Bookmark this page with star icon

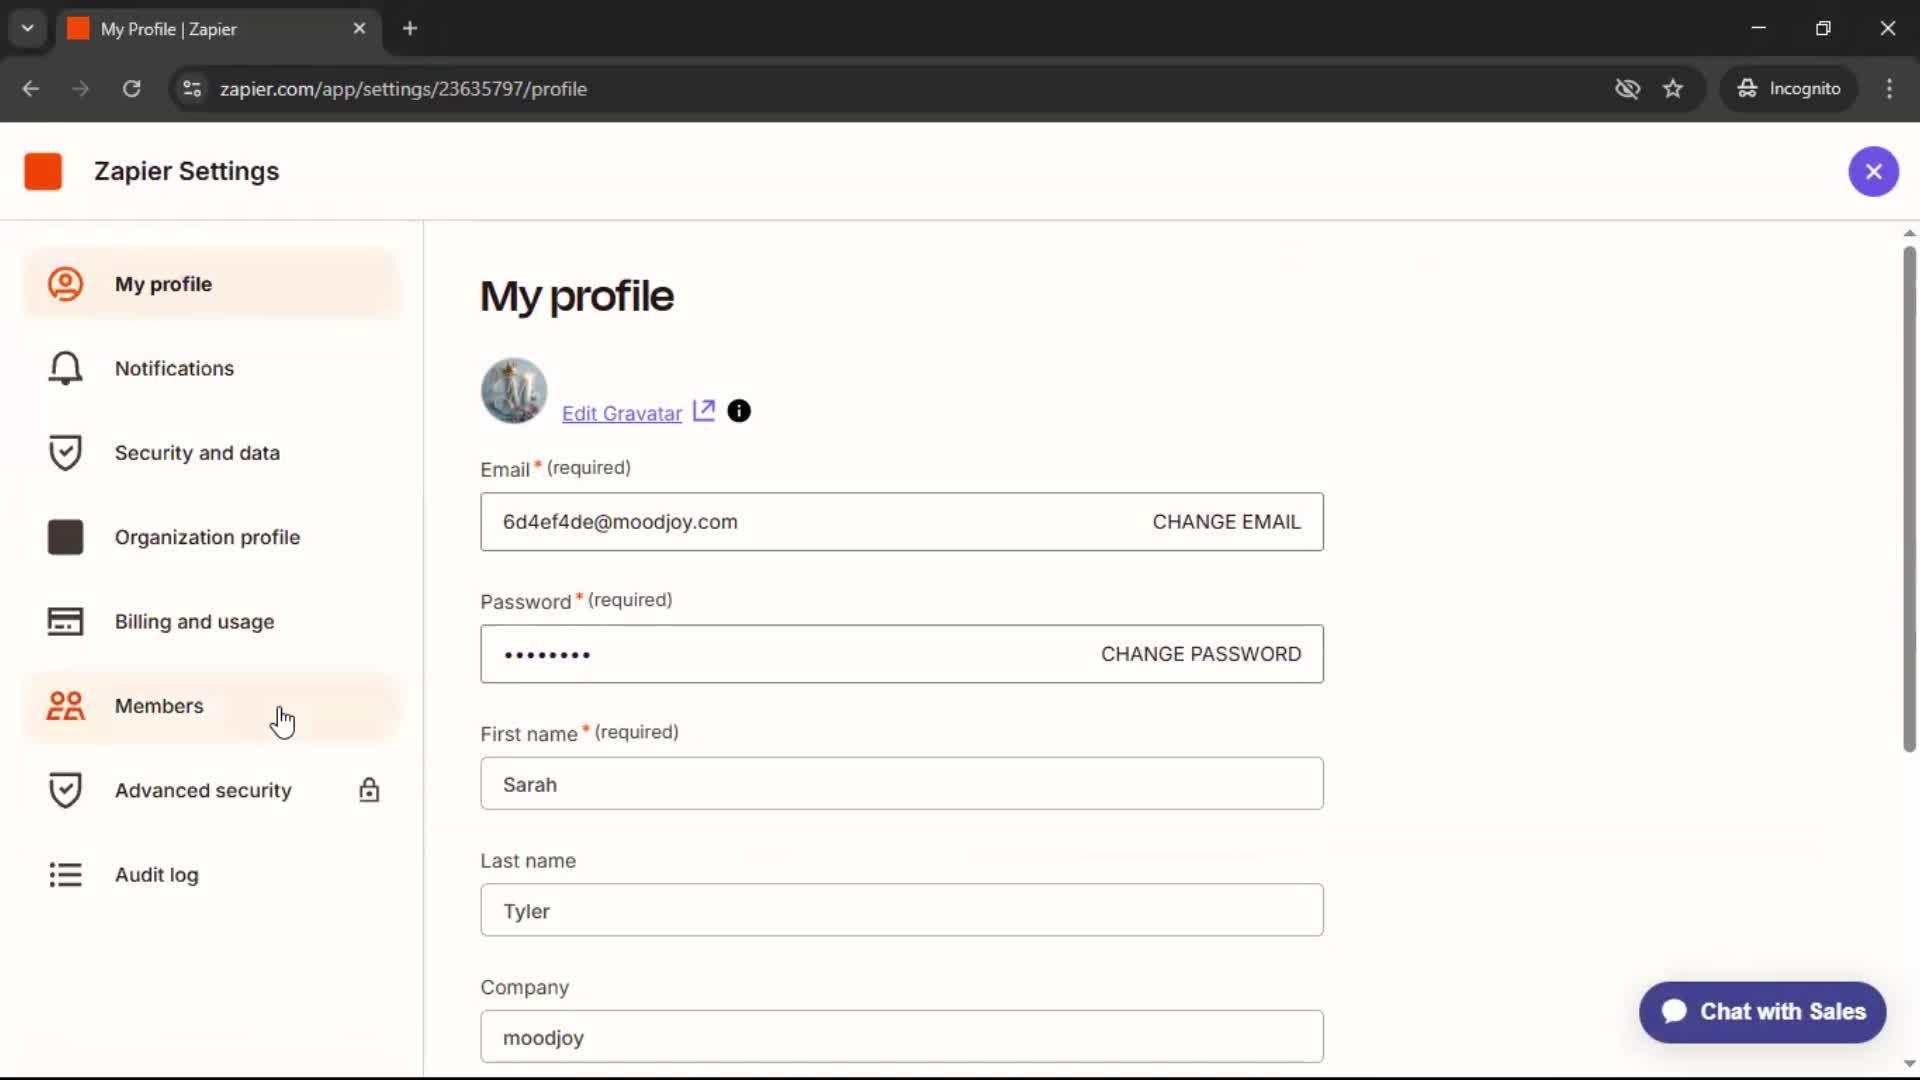click(1673, 89)
